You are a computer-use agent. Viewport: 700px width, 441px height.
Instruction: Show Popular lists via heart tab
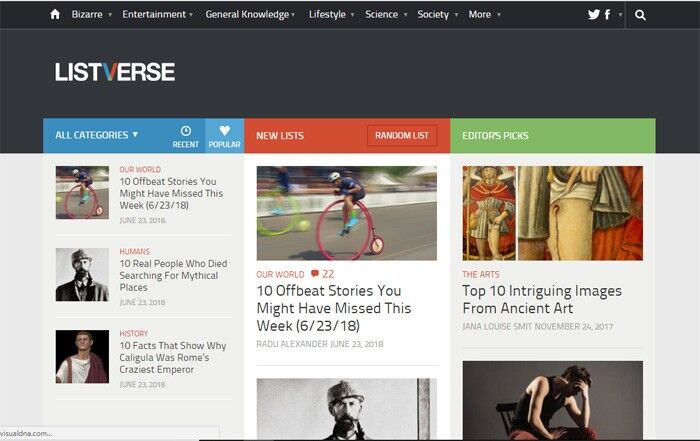[x=225, y=136]
